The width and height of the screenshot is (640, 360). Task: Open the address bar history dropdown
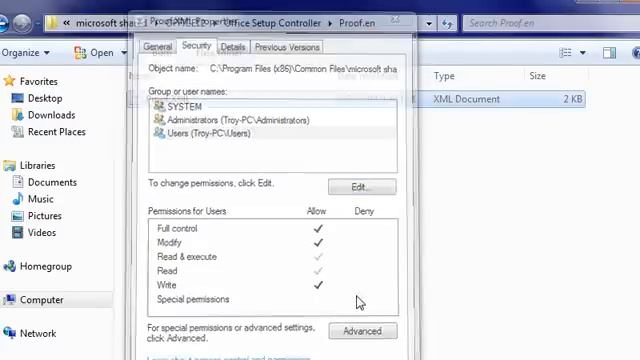coord(429,23)
